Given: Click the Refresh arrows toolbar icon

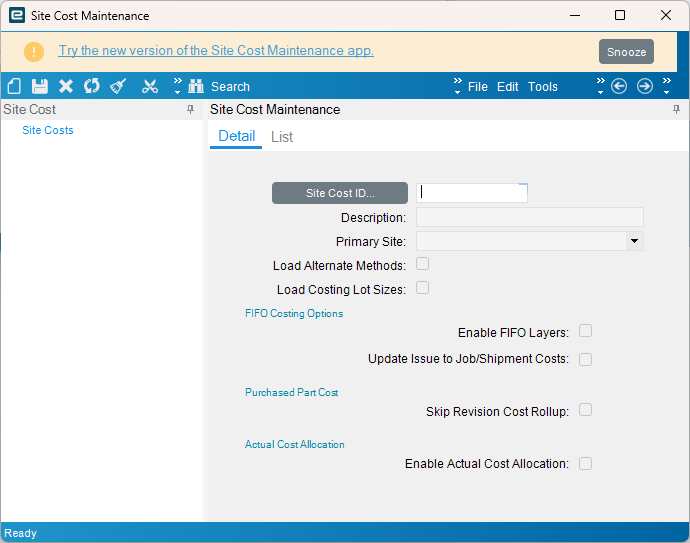Looking at the screenshot, I should pos(92,86).
